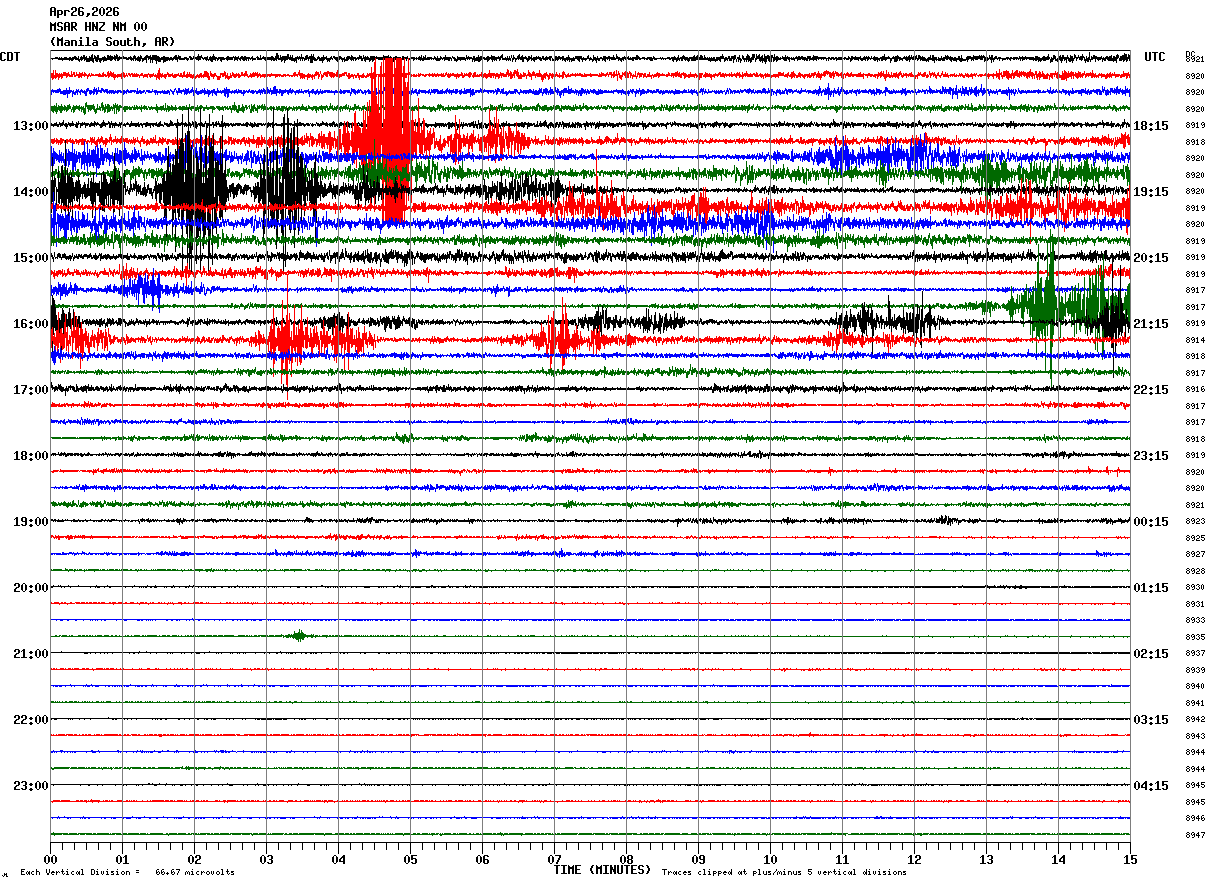Click the location label (Manila South, AR)
The image size is (1210, 886).
[112, 42]
